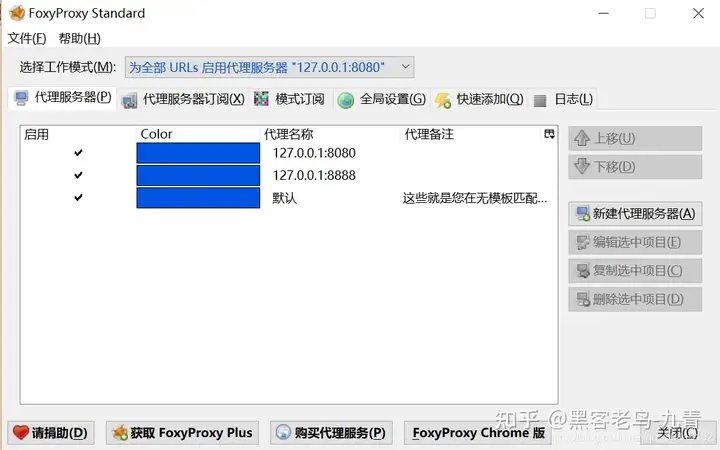
Task: Click the FoxyProxy fox icon in title bar
Action: click(17, 13)
